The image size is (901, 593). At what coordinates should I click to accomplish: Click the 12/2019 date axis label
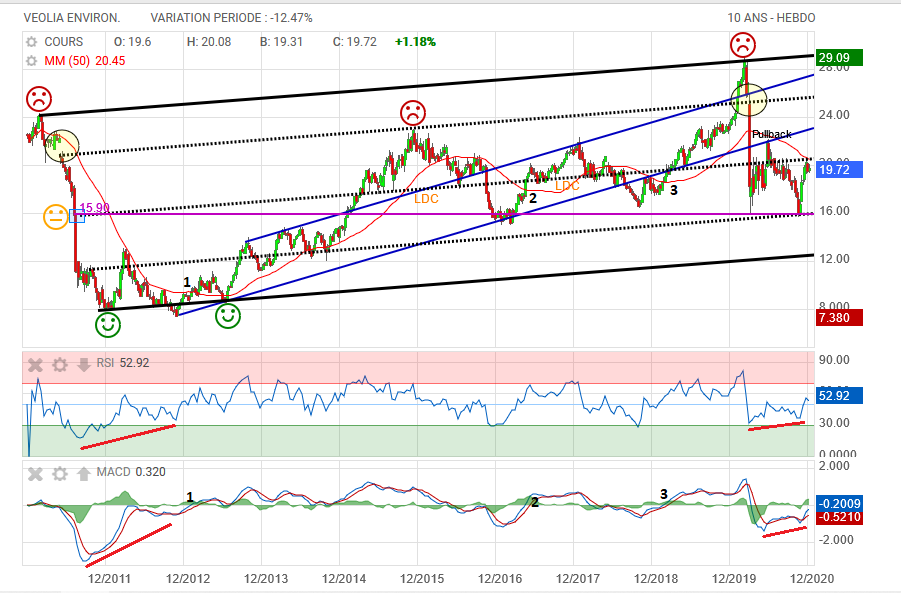(x=734, y=579)
